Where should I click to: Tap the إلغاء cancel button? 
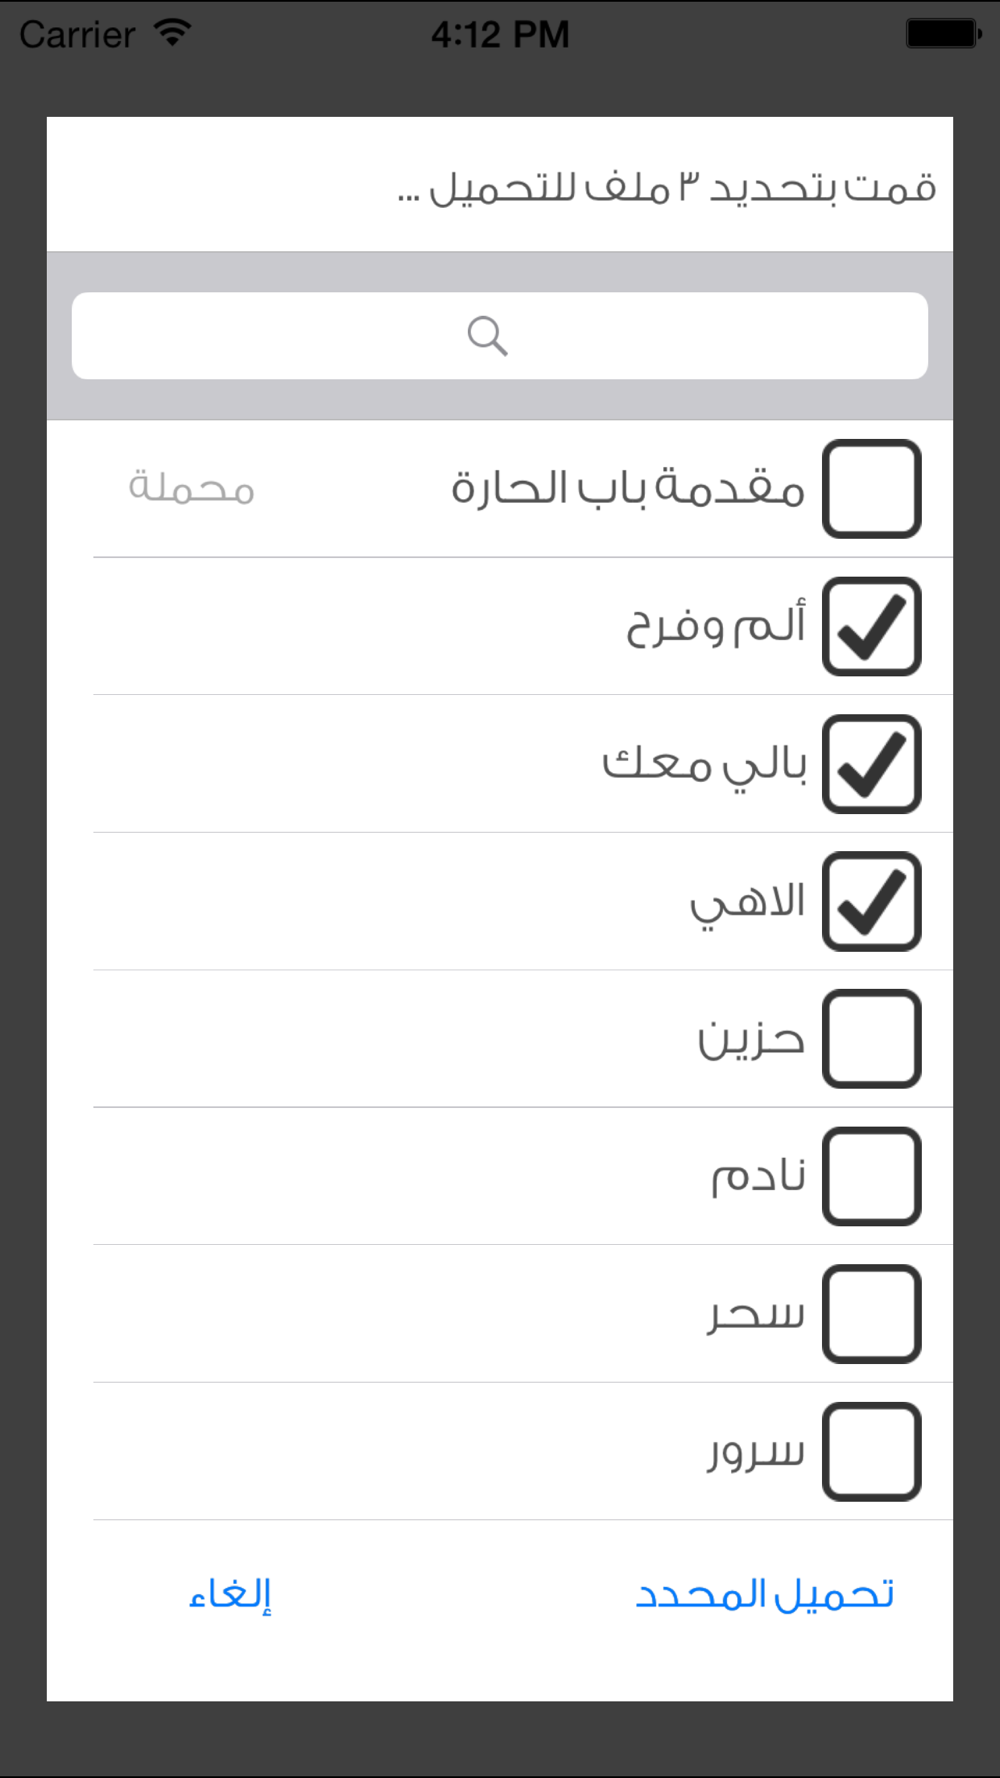[231, 1594]
